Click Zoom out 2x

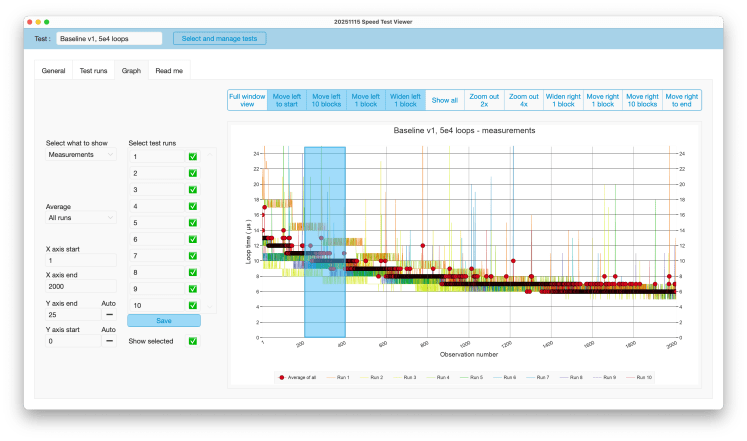click(x=482, y=100)
